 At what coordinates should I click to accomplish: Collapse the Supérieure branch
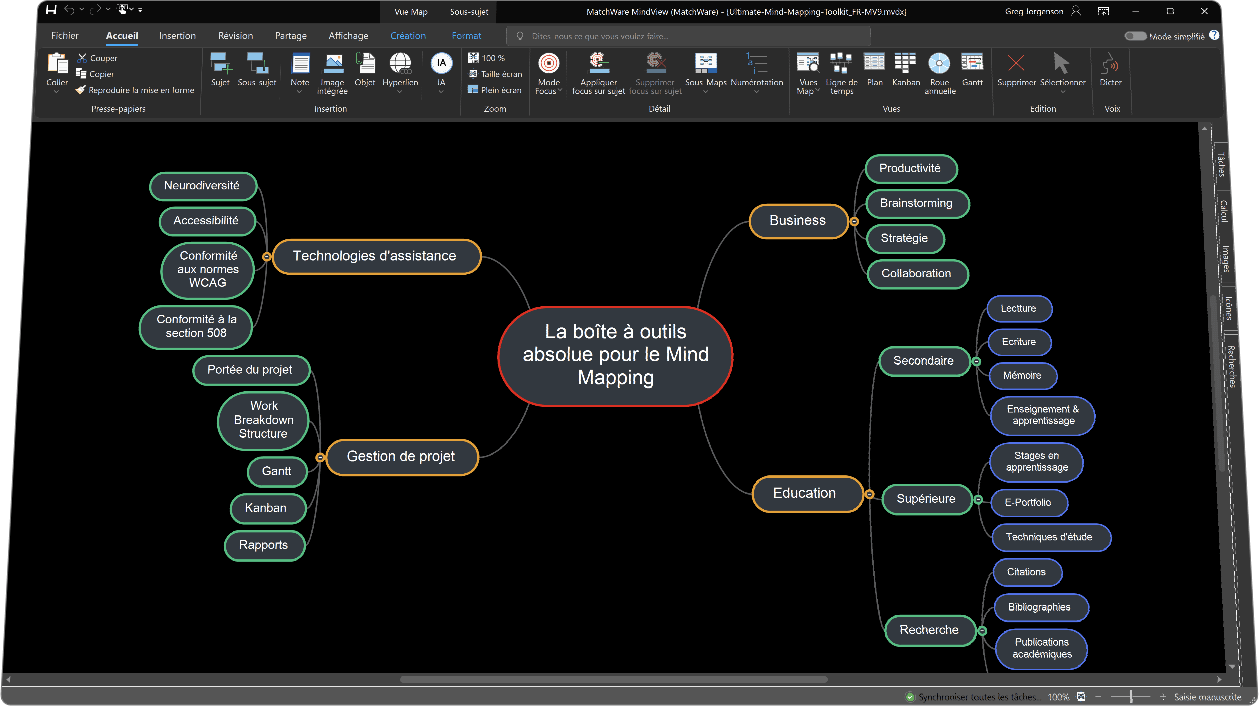(x=980, y=499)
